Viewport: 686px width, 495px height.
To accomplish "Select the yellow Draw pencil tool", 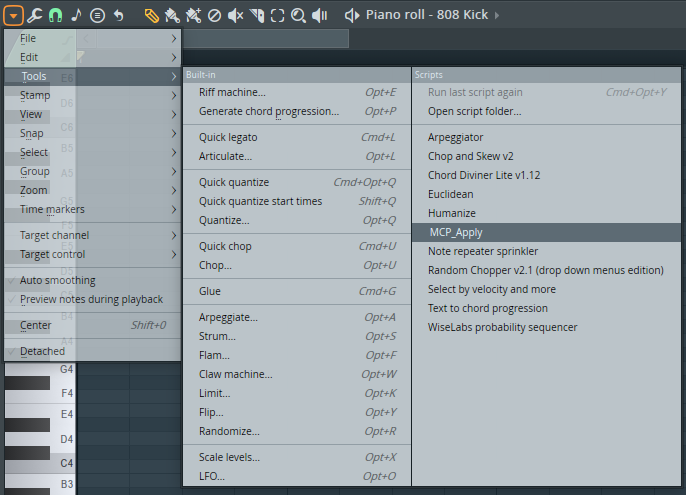I will tap(151, 16).
